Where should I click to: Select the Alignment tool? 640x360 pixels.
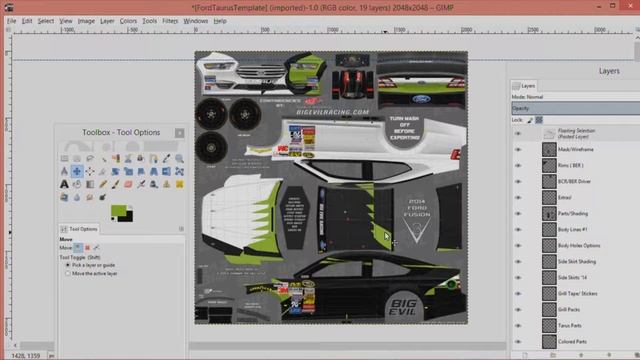point(90,171)
